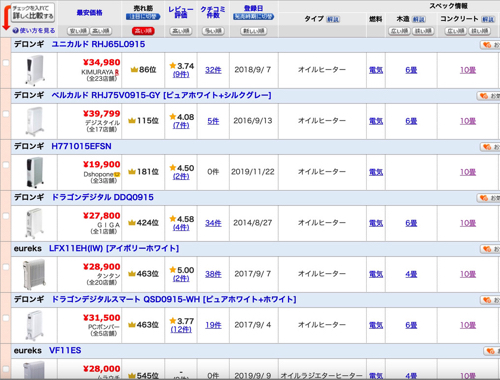Click (全23店舗) shop count text

(x=102, y=79)
